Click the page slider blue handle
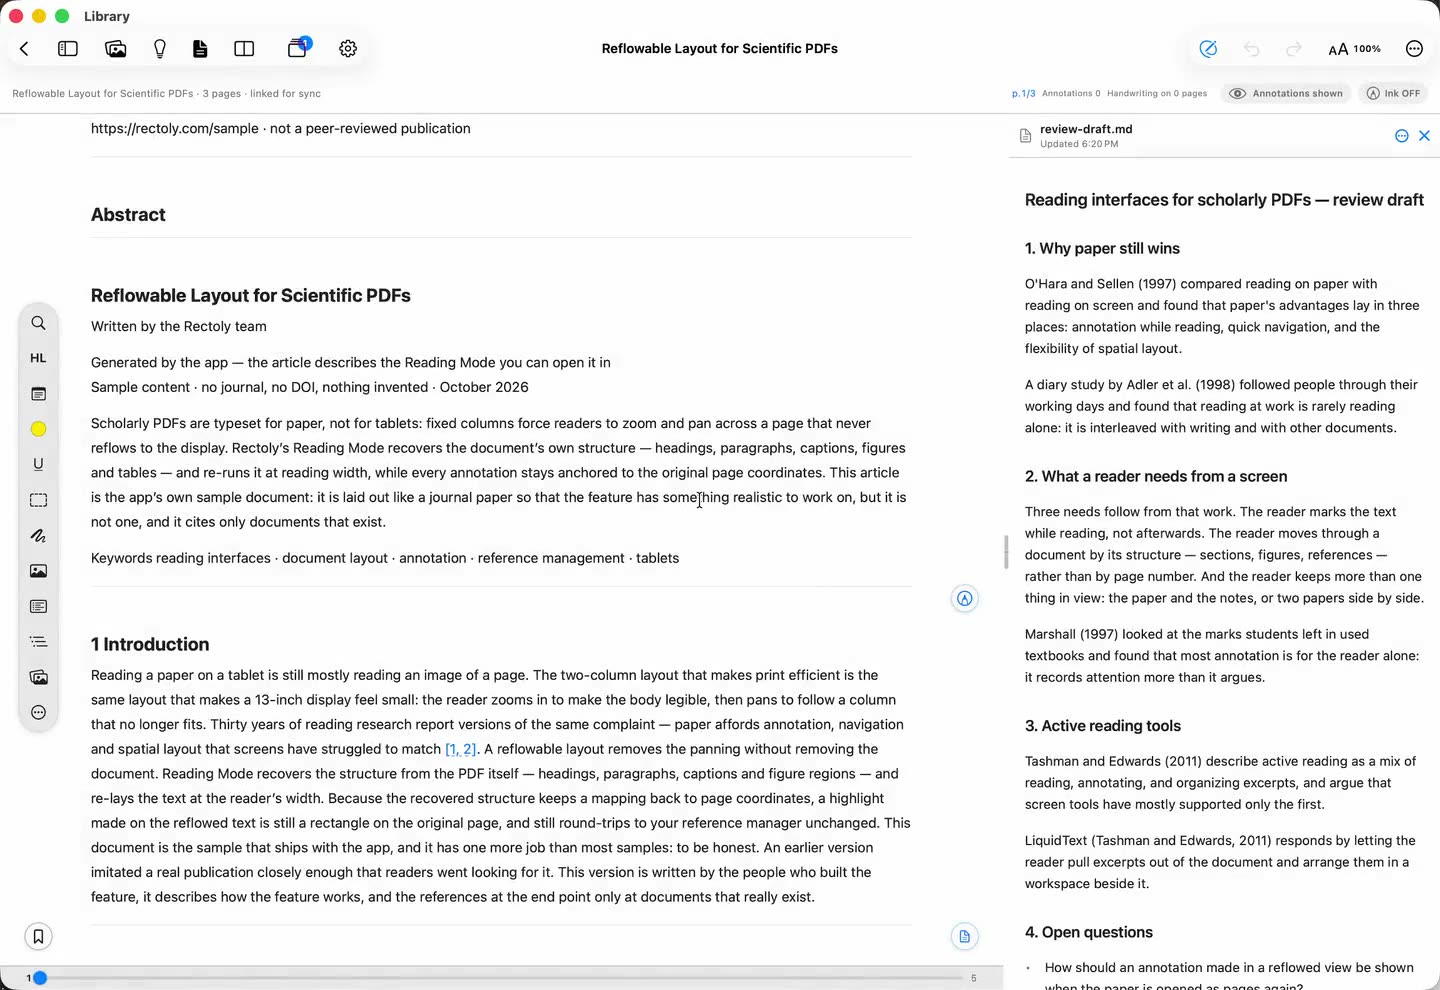 (x=40, y=978)
